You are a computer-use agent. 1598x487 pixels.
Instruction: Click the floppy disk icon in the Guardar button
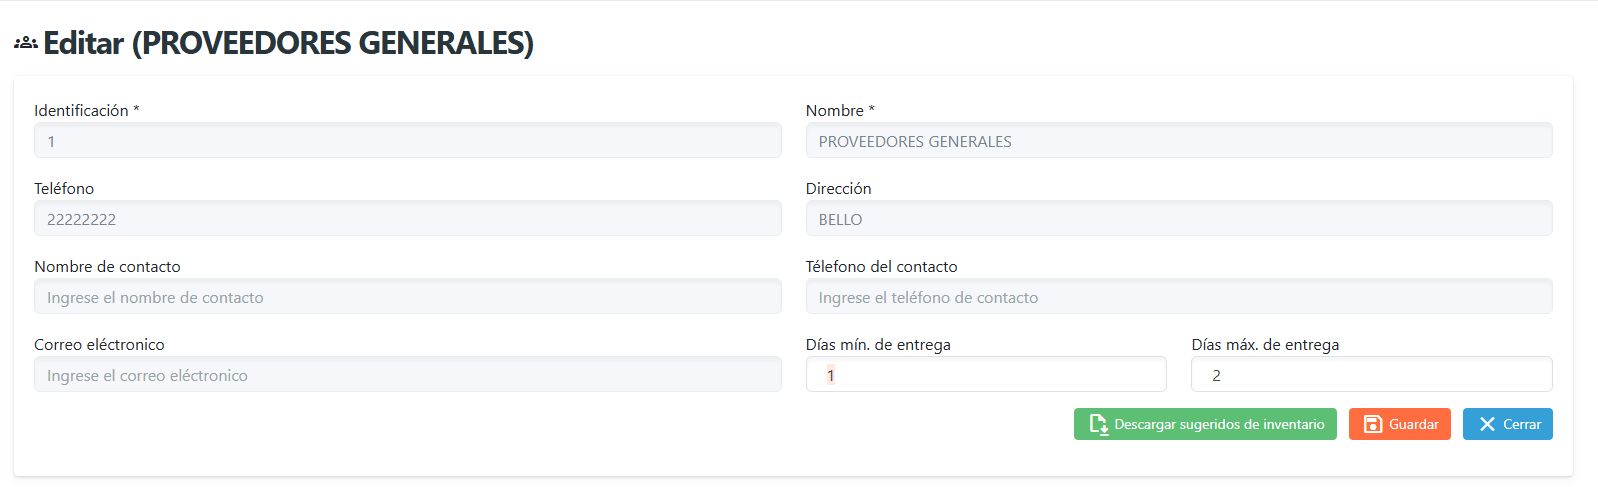click(1373, 424)
